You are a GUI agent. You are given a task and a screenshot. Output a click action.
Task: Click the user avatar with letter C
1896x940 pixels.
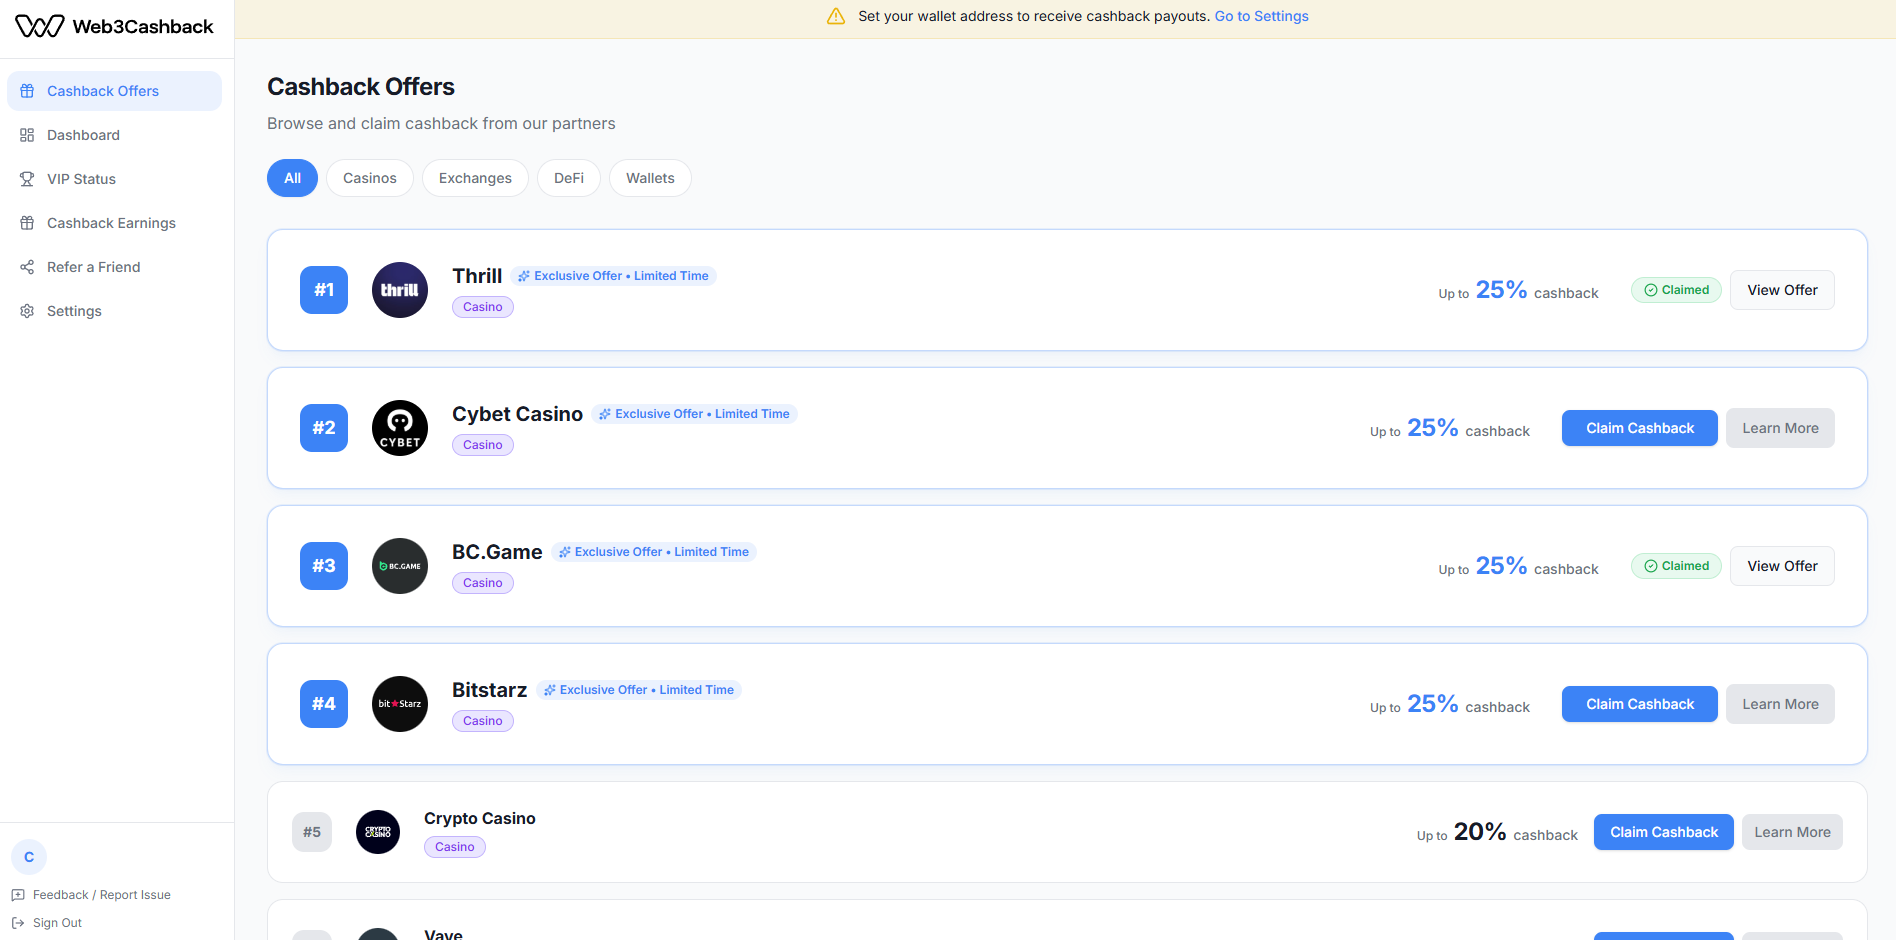[29, 857]
